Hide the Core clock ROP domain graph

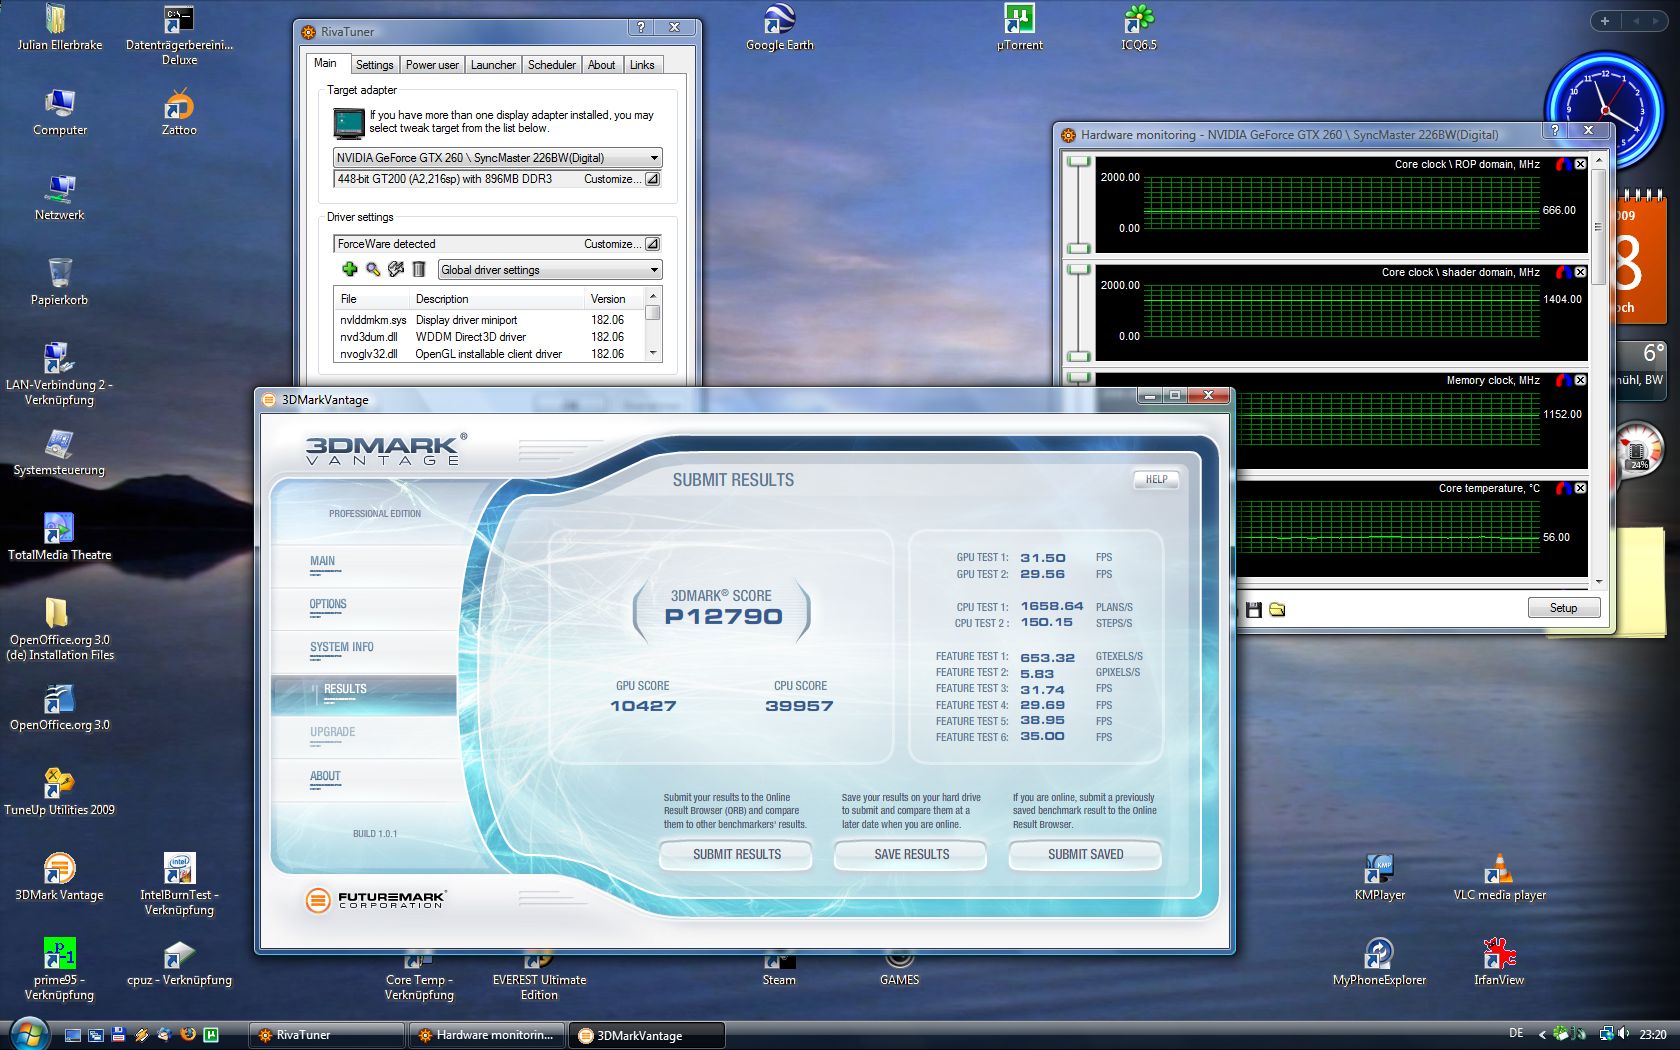[x=1580, y=164]
